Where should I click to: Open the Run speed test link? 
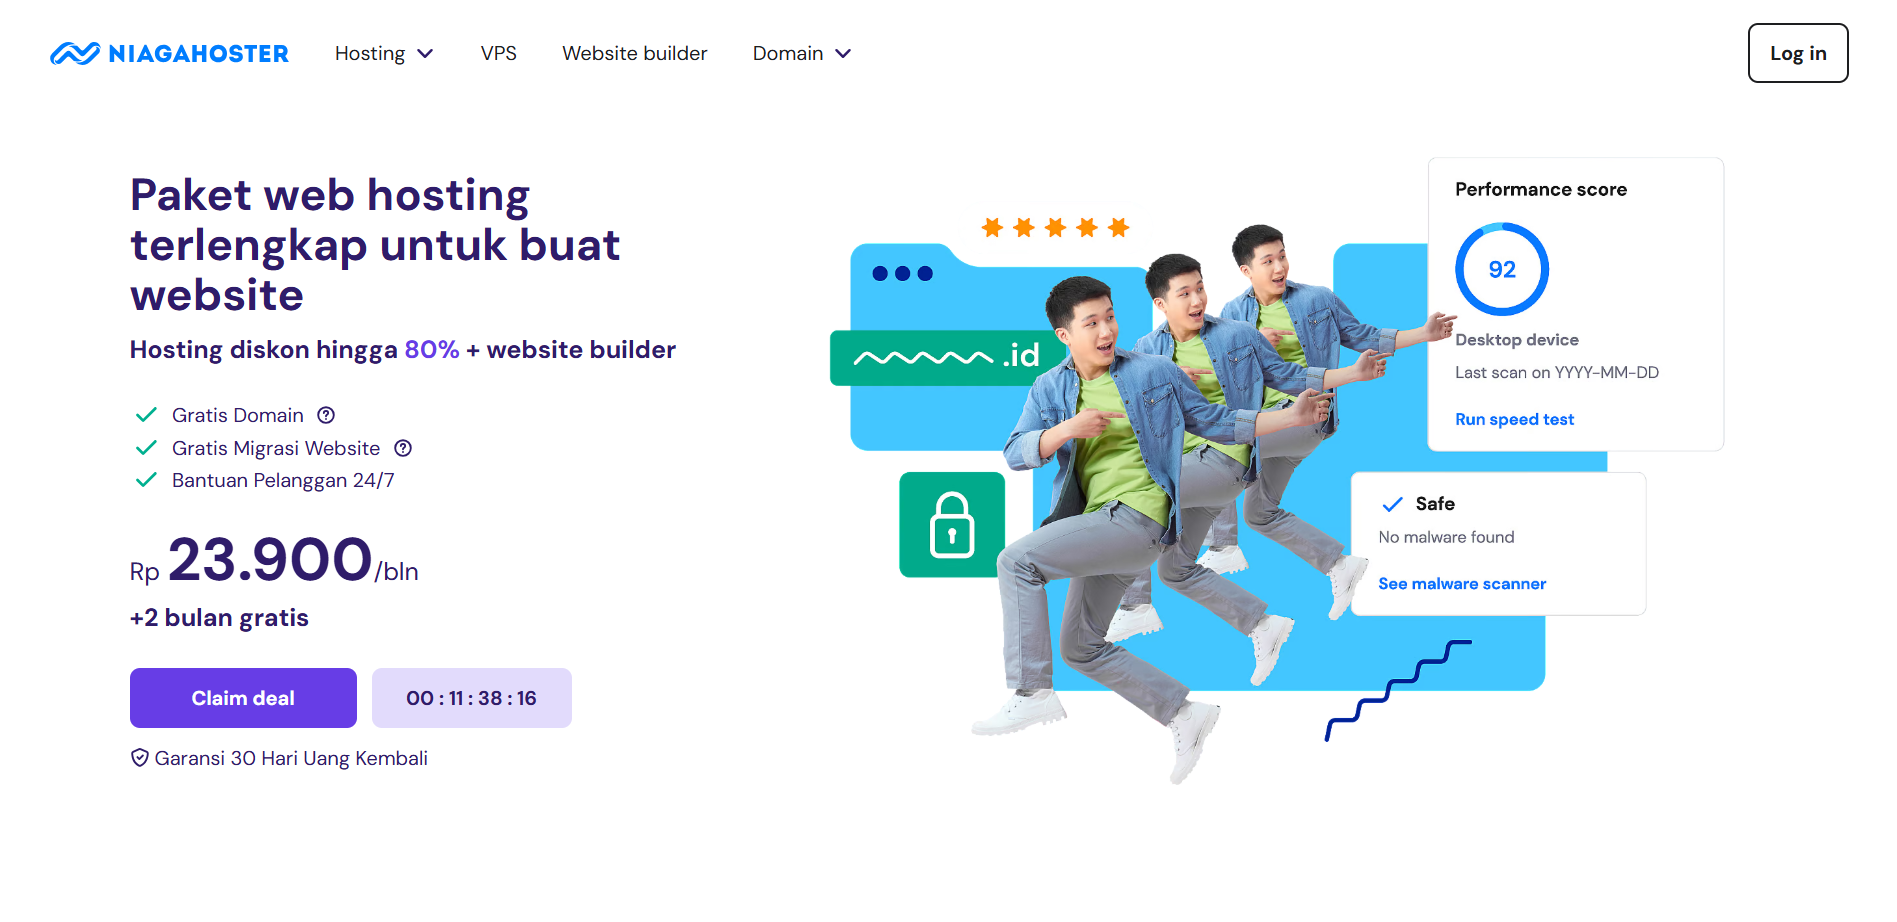(x=1513, y=419)
